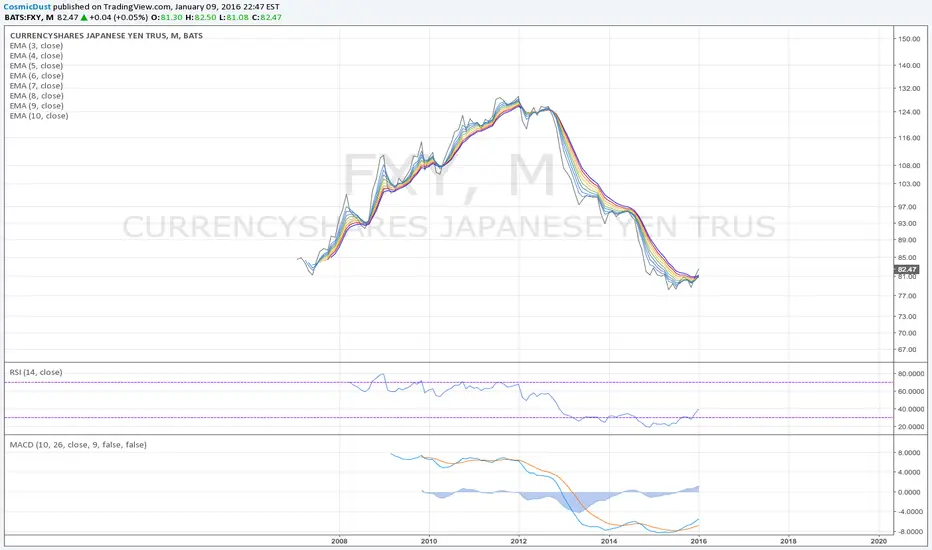Click the open value O:81.30 in header

pos(167,17)
